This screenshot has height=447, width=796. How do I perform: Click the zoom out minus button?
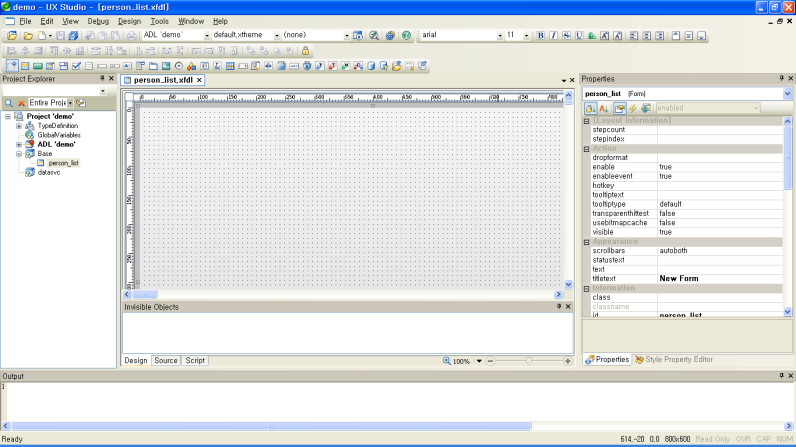click(490, 361)
